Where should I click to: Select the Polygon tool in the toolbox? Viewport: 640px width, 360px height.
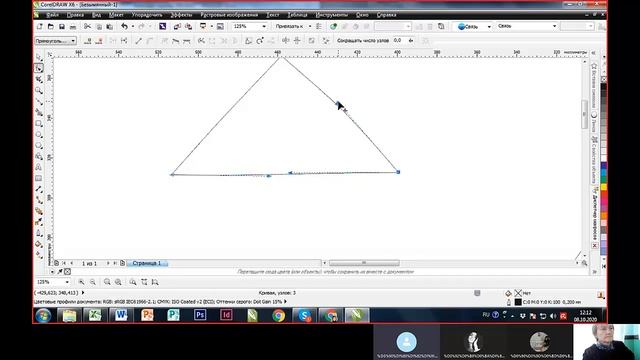[39, 145]
